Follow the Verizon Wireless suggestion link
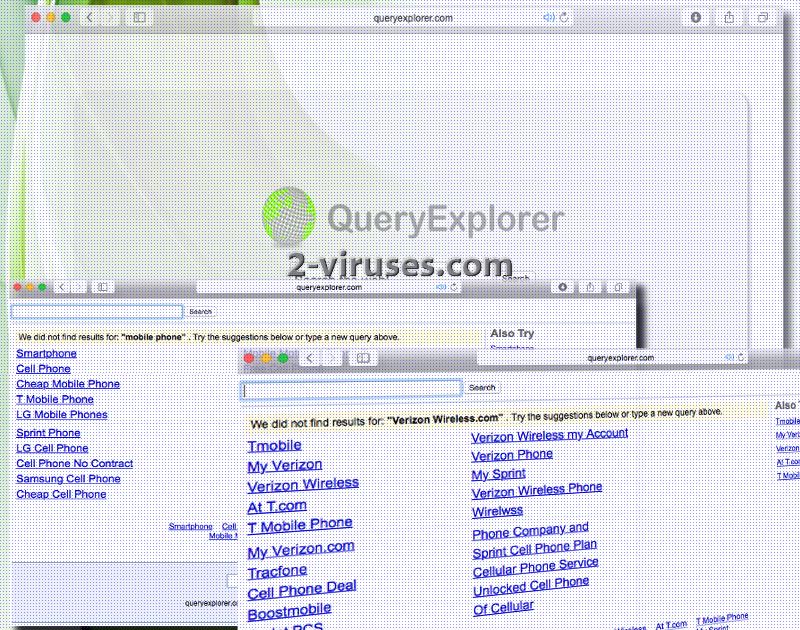The height and width of the screenshot is (630, 800). tap(303, 485)
